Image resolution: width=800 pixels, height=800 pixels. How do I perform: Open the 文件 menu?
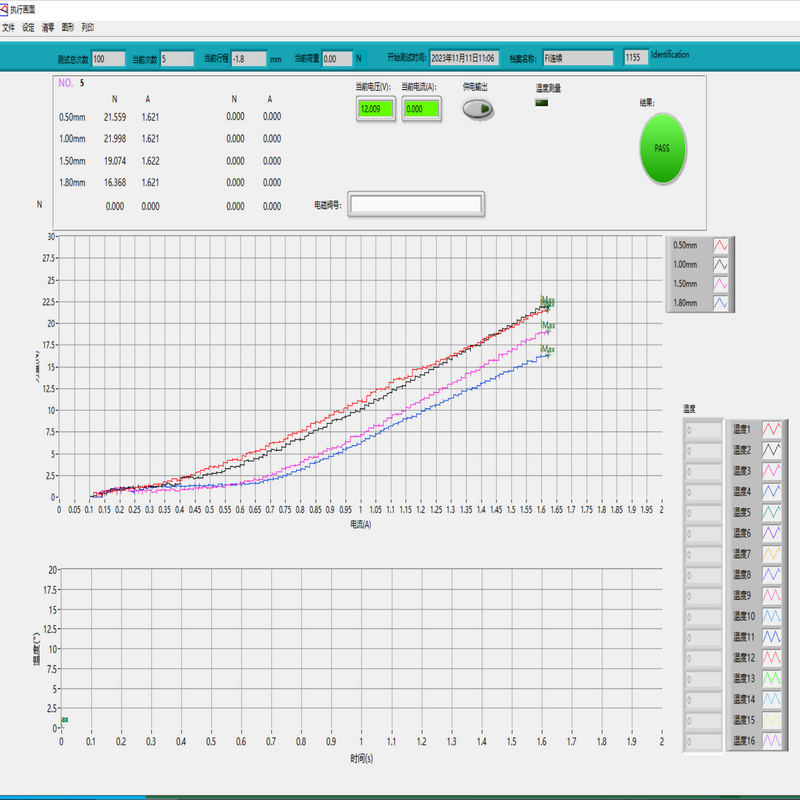(9, 28)
